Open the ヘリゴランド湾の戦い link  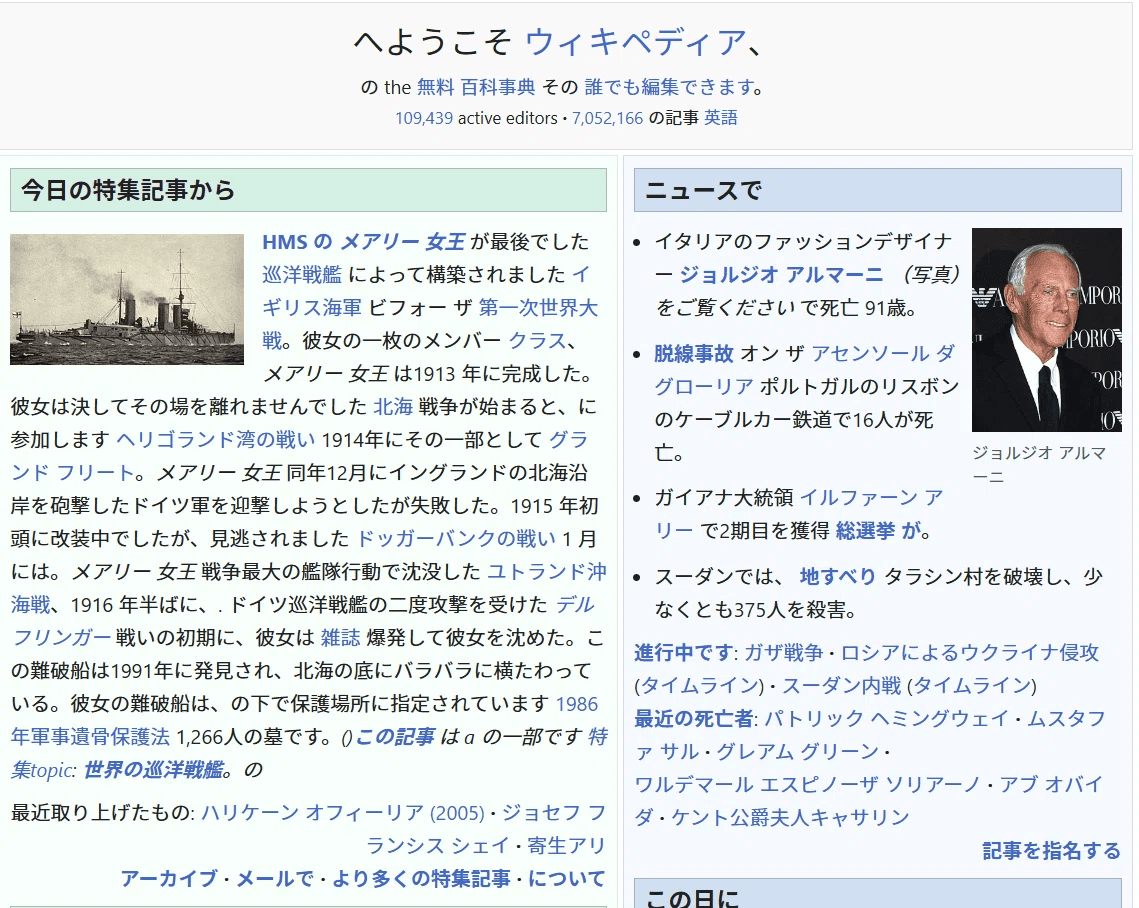click(x=216, y=439)
